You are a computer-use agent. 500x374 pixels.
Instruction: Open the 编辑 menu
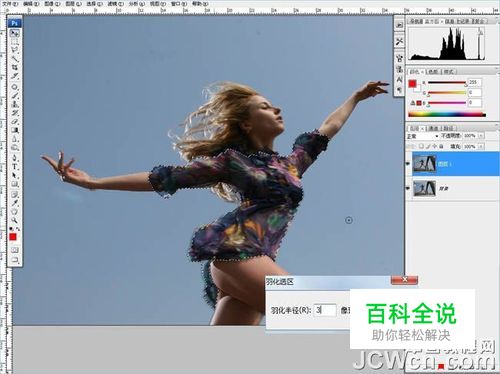click(31, 4)
